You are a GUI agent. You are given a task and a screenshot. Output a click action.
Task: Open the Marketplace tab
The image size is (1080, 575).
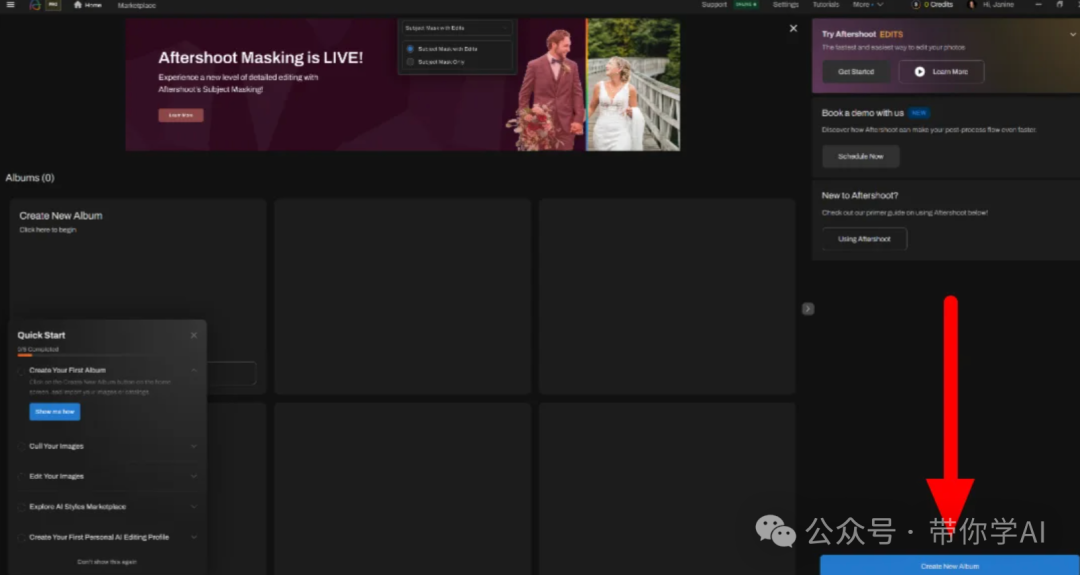136,6
